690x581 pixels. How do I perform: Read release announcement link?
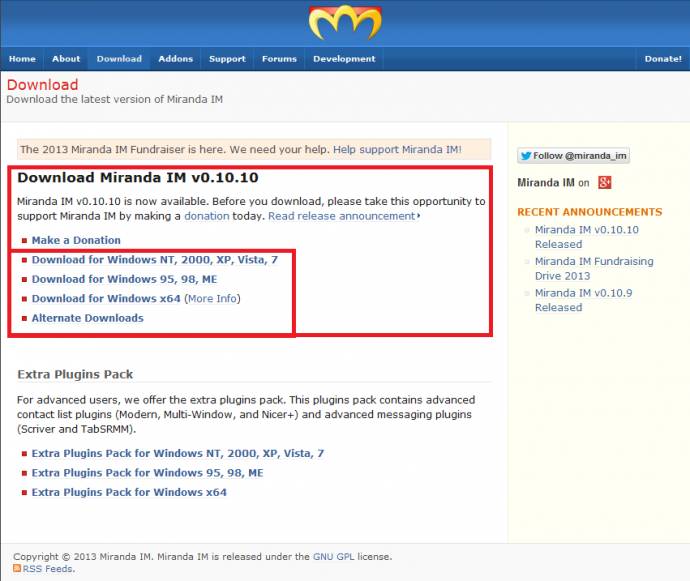coord(342,216)
